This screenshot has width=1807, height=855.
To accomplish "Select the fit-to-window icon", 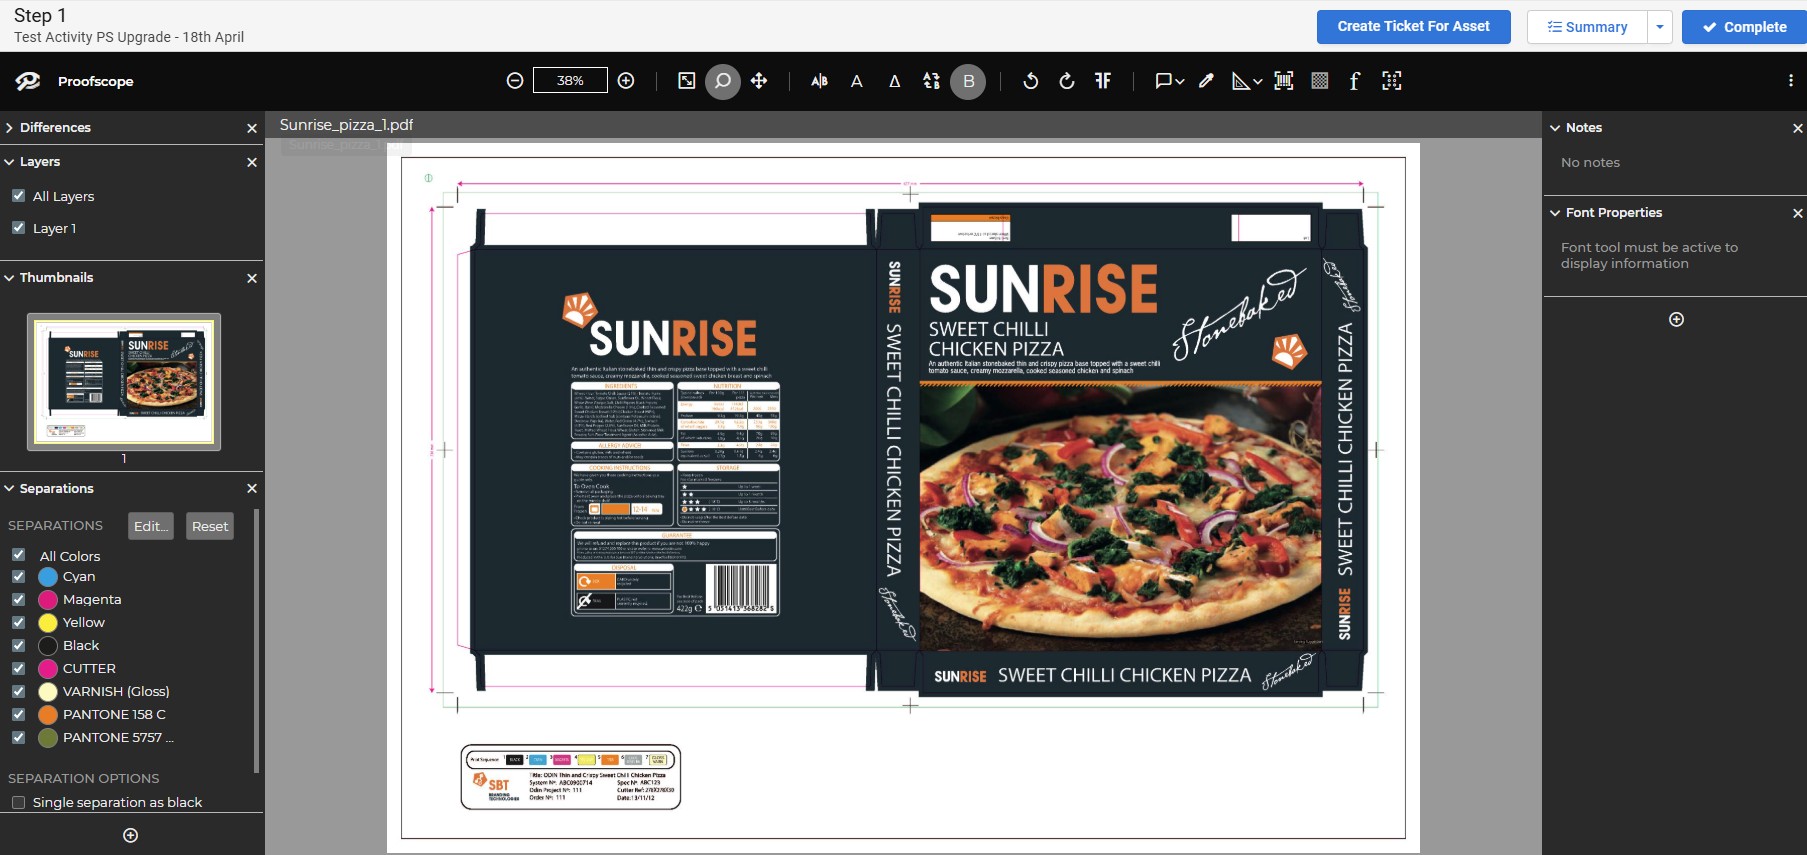I will pos(687,81).
